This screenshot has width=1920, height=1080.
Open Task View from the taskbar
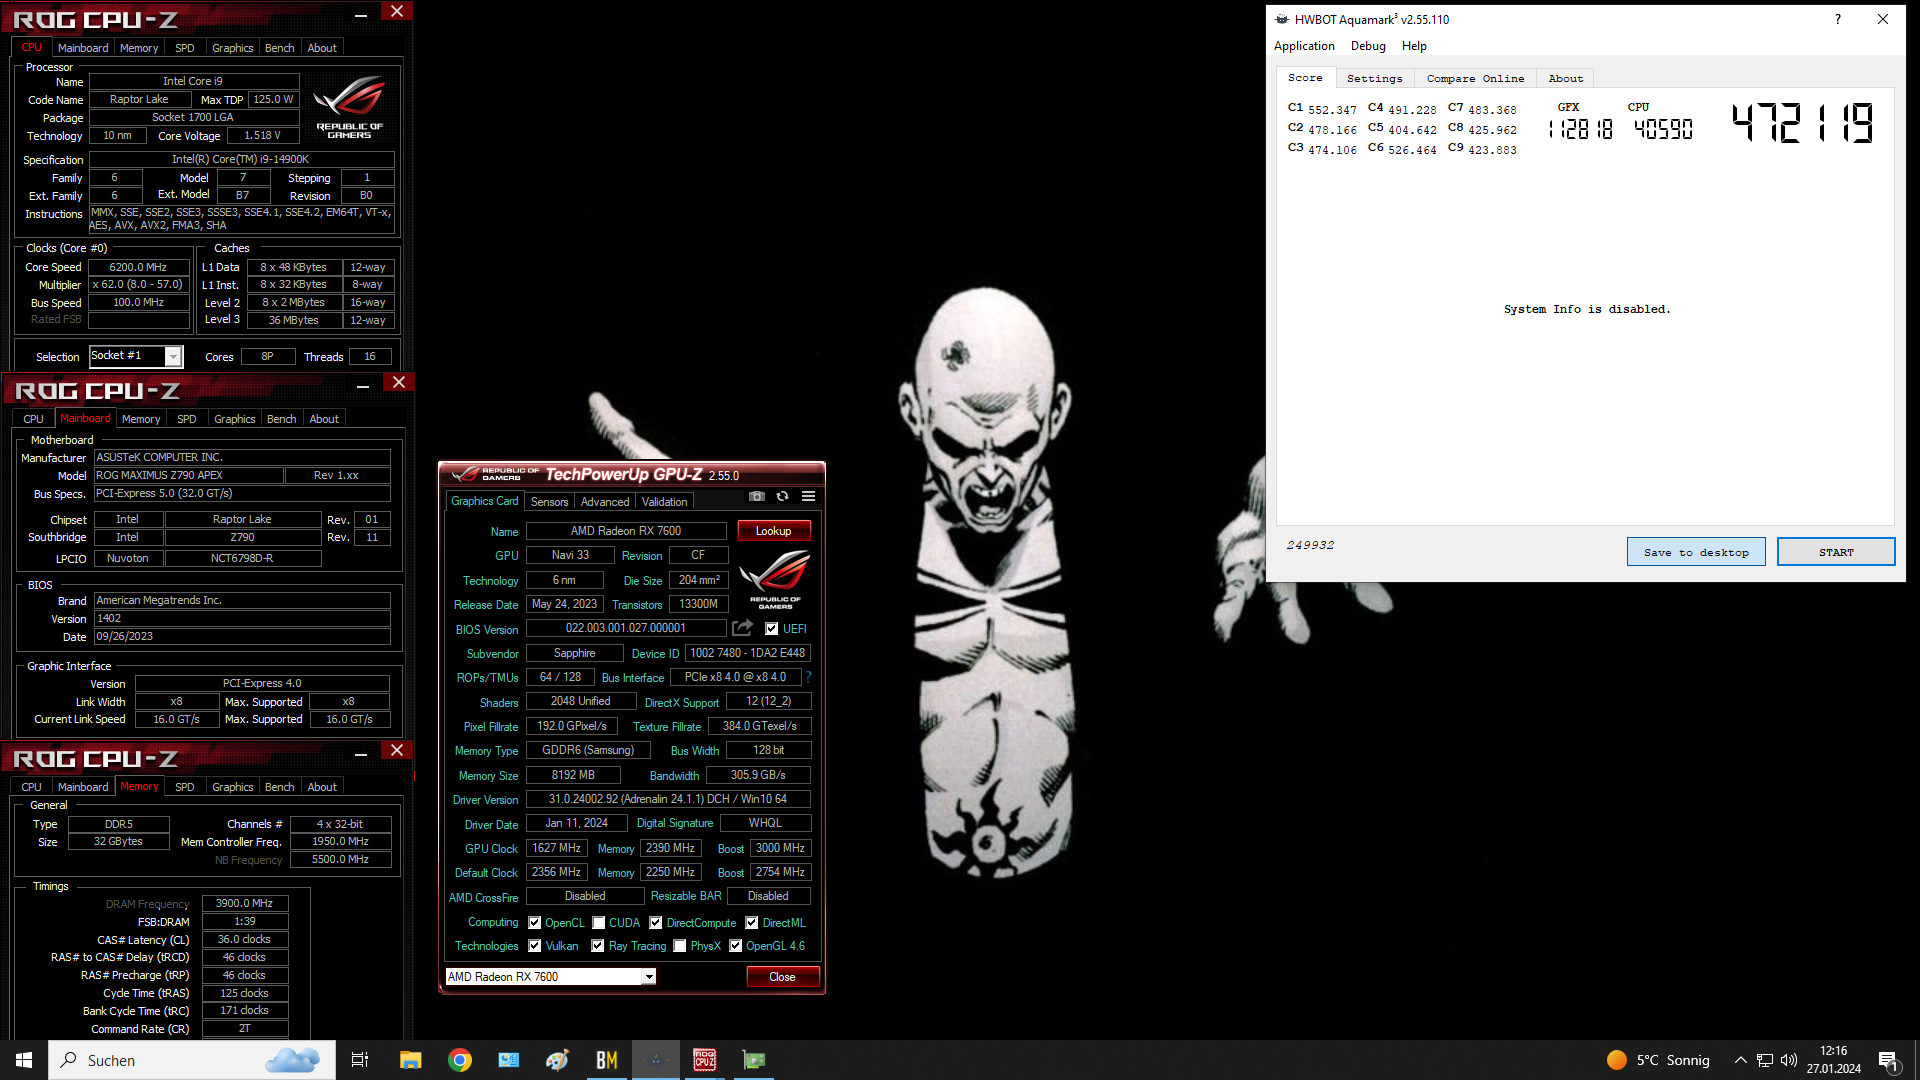360,1060
